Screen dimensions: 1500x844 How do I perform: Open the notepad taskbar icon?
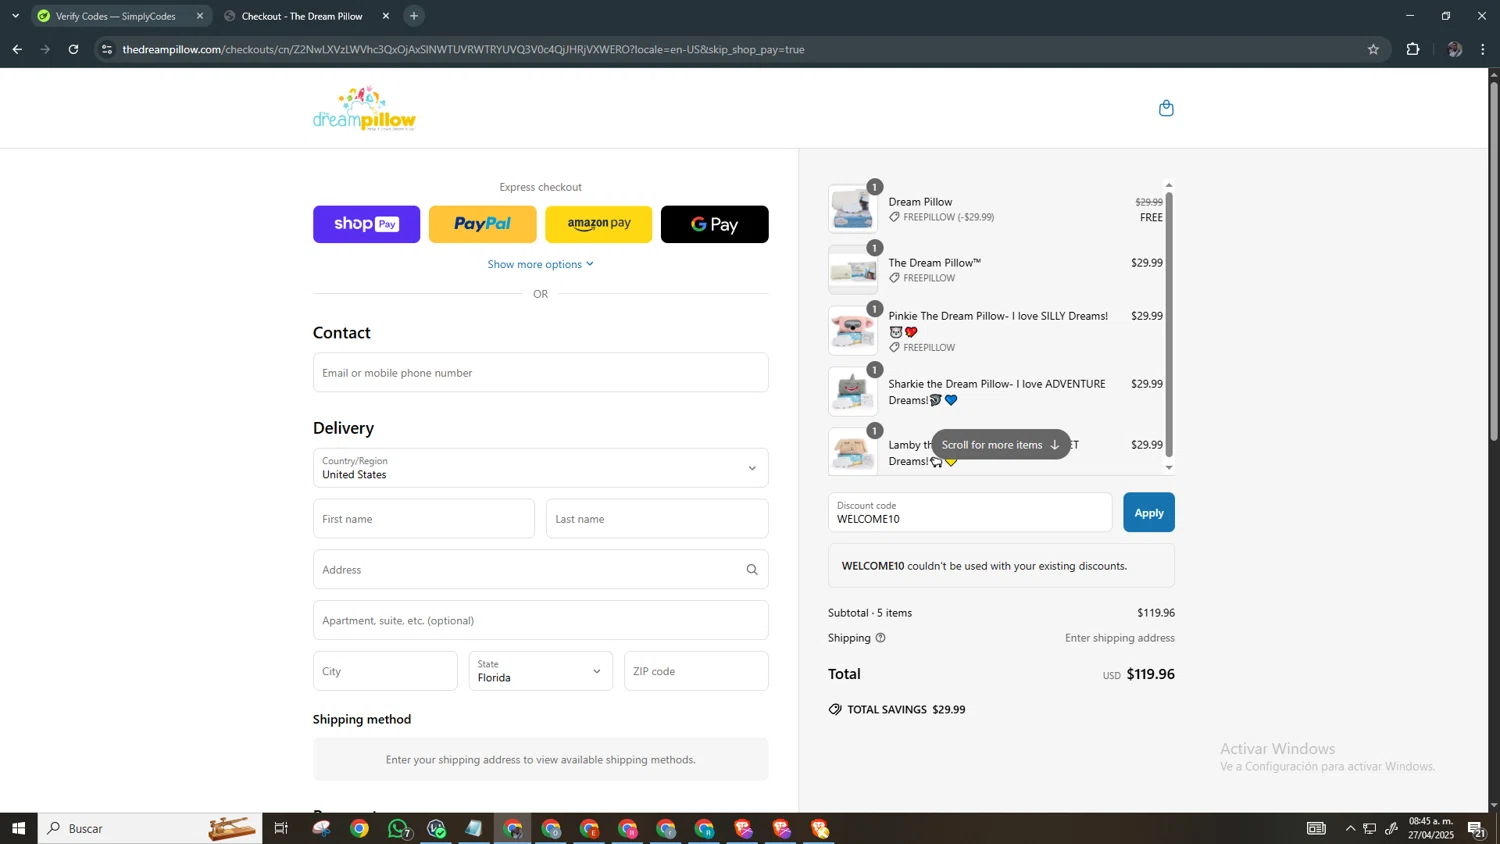coord(474,828)
